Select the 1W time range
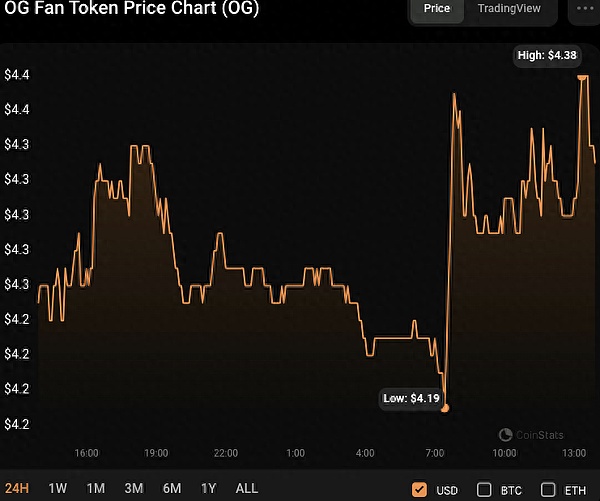The image size is (600, 501). [58, 489]
